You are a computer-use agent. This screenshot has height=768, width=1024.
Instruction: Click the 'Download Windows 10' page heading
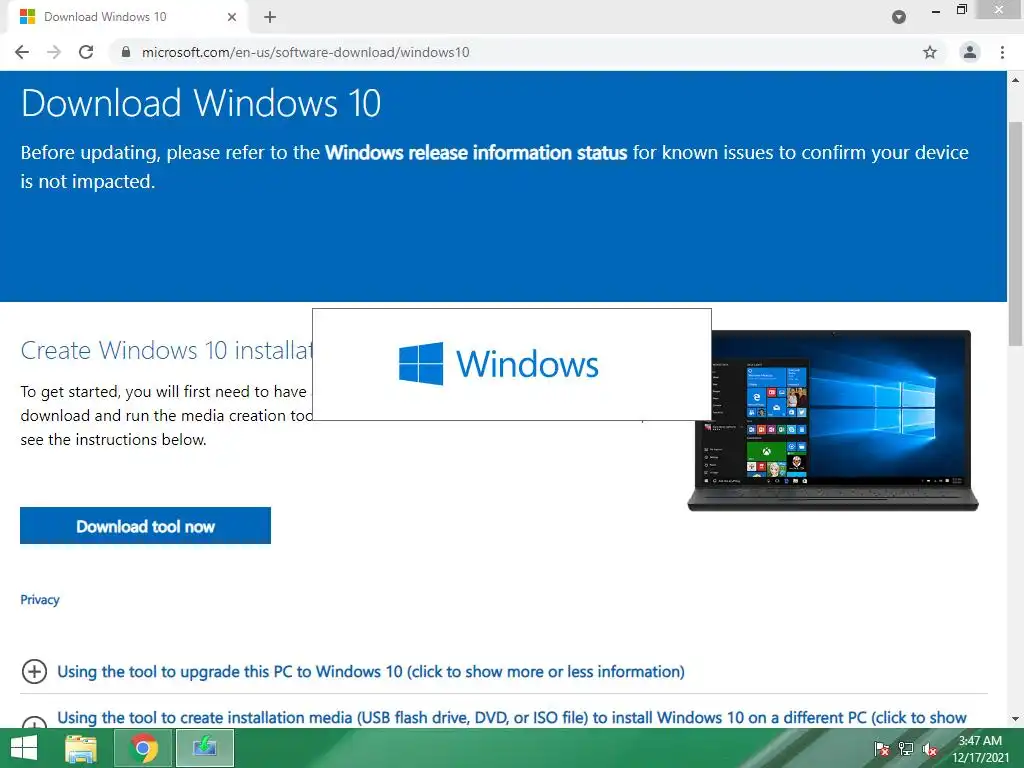click(201, 103)
